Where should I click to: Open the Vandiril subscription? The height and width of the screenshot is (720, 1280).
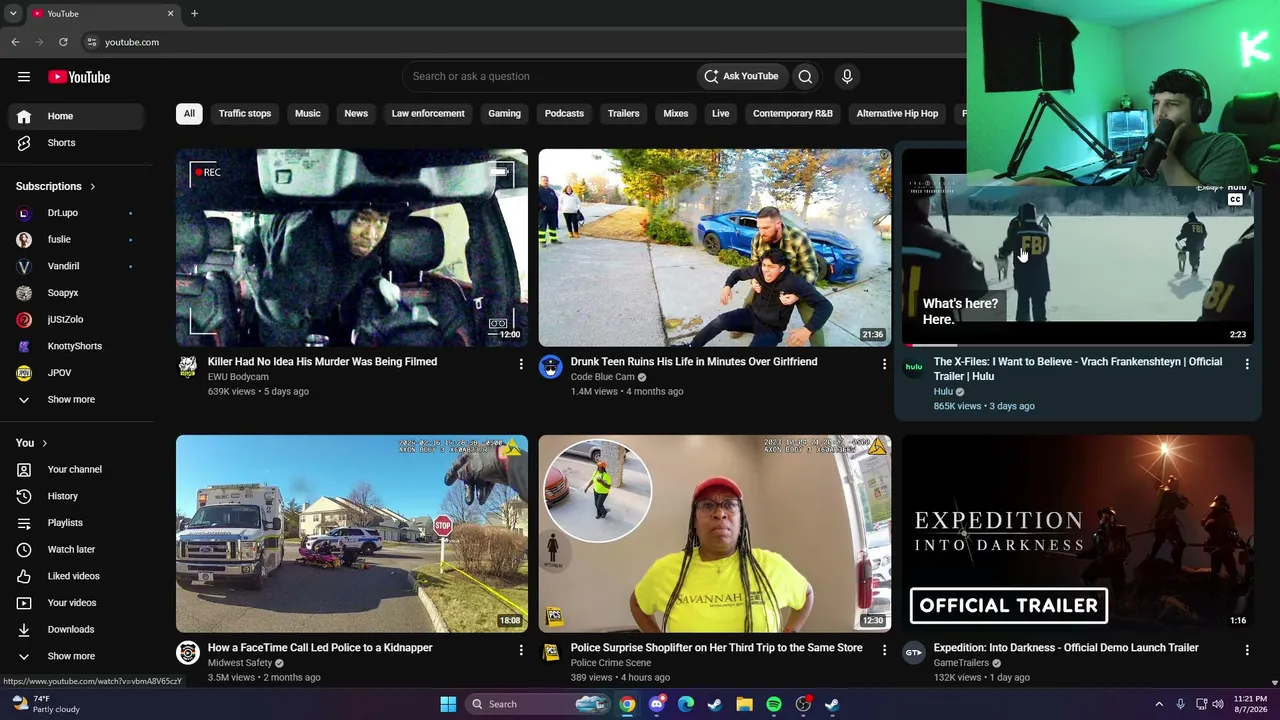[x=77, y=266]
